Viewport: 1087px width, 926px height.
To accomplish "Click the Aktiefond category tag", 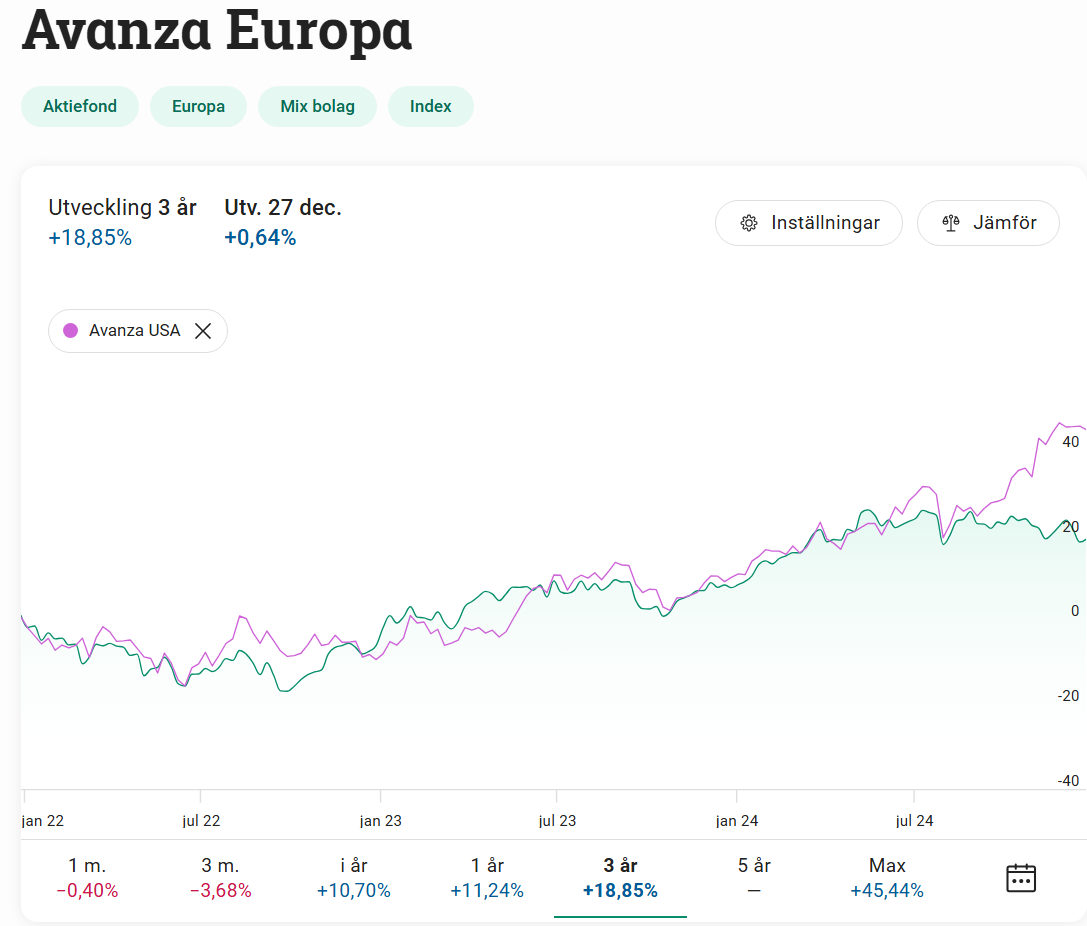I will pyautogui.click(x=80, y=107).
